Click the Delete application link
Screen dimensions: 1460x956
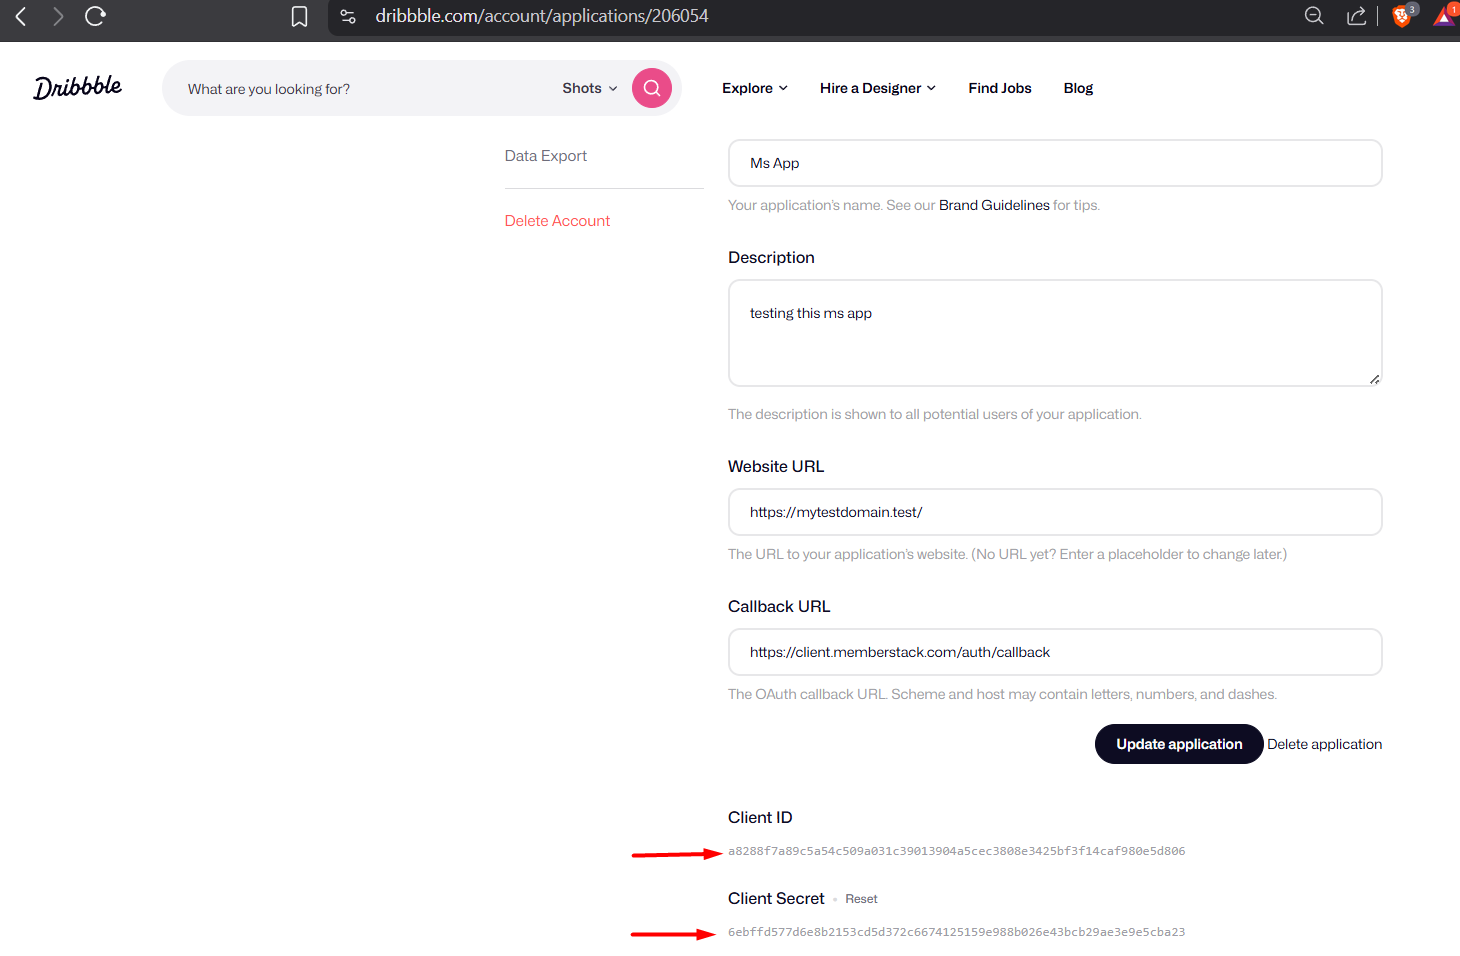click(1324, 744)
